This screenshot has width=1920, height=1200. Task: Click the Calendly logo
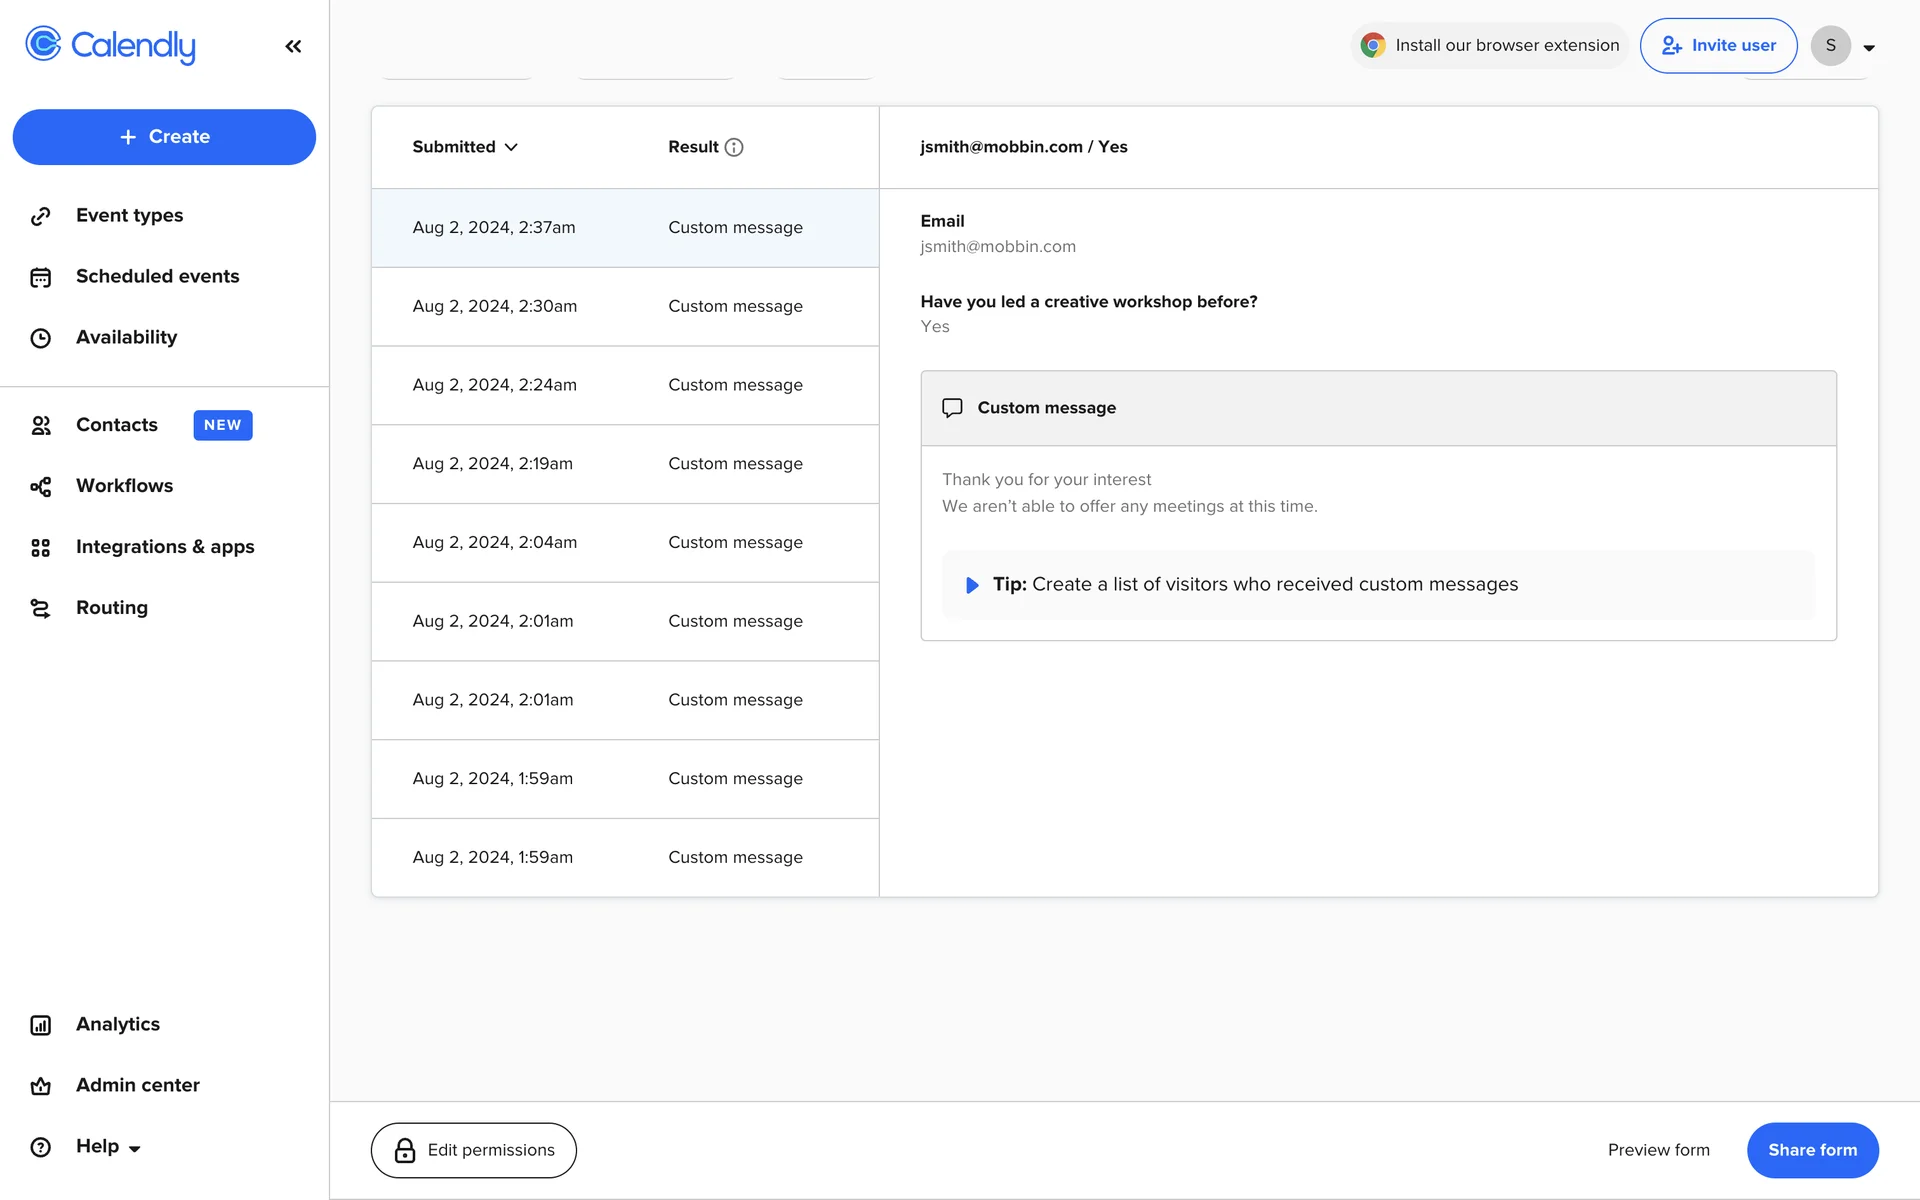110,45
